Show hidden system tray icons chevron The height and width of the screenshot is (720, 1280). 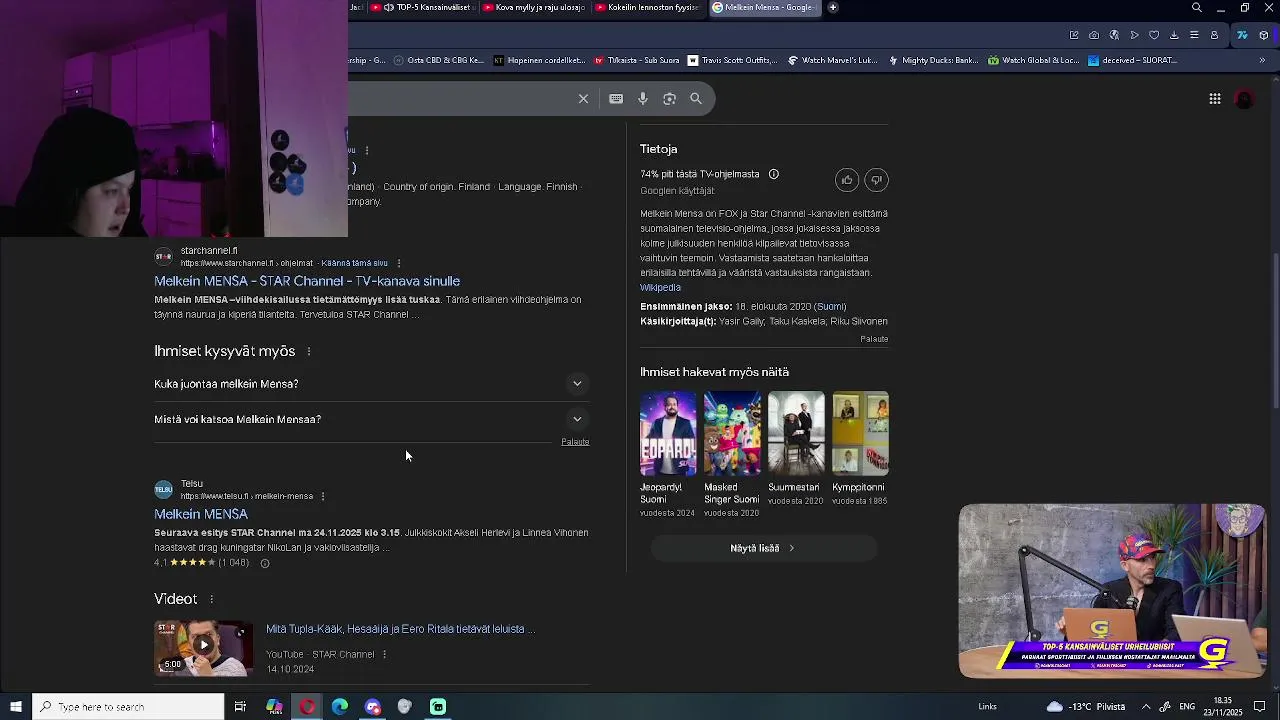click(x=1146, y=707)
